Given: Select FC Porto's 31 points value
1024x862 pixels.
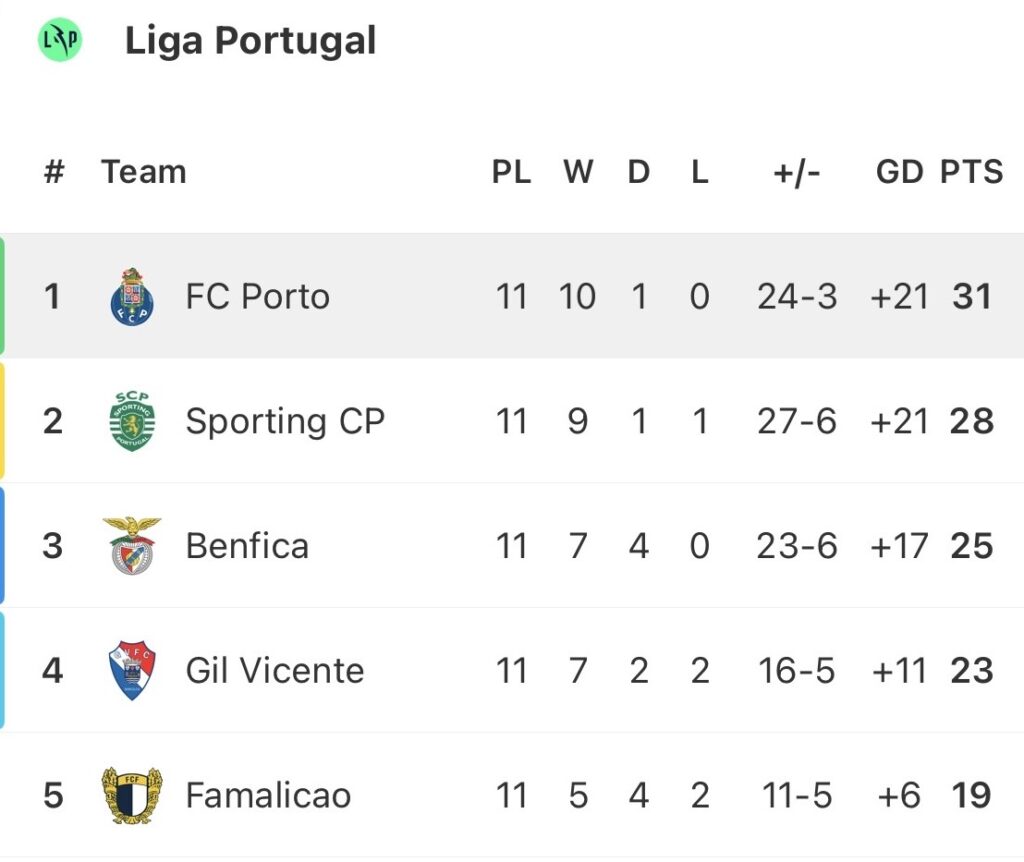Looking at the screenshot, I should 972,297.
